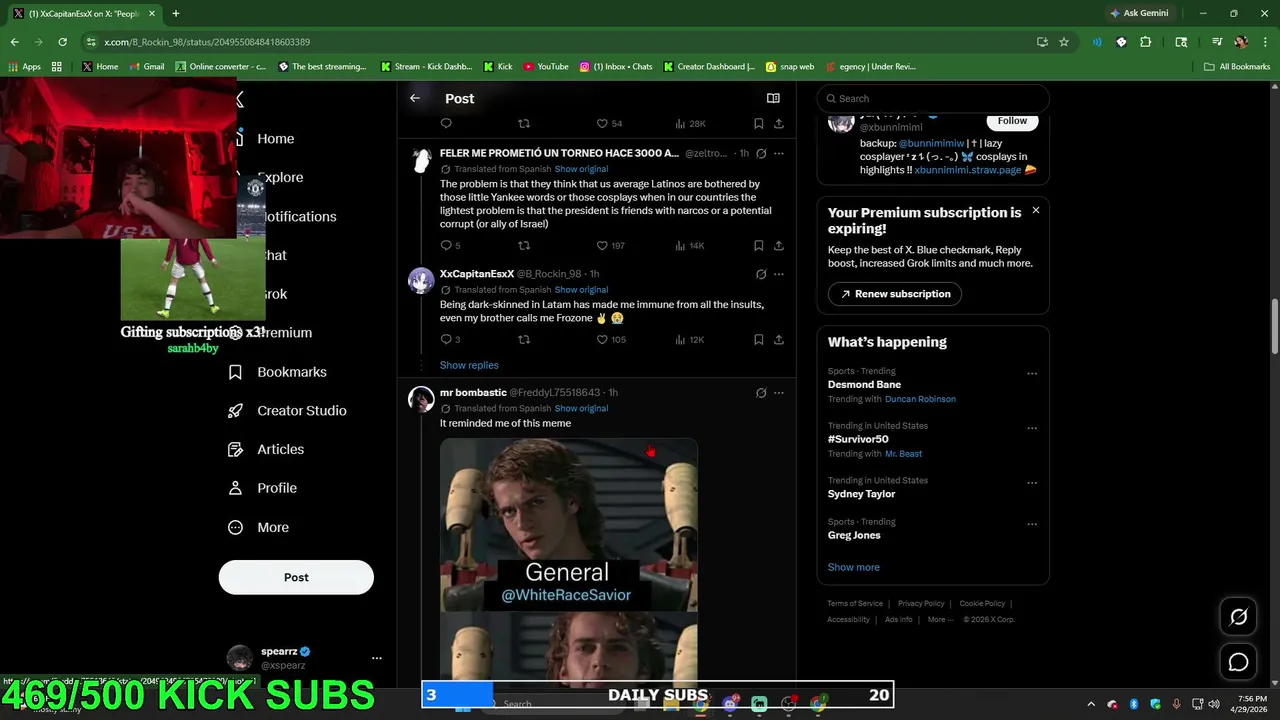This screenshot has height=720, width=1280.
Task: Open Grok explain icon on mr bombastic's post
Action: [761, 393]
